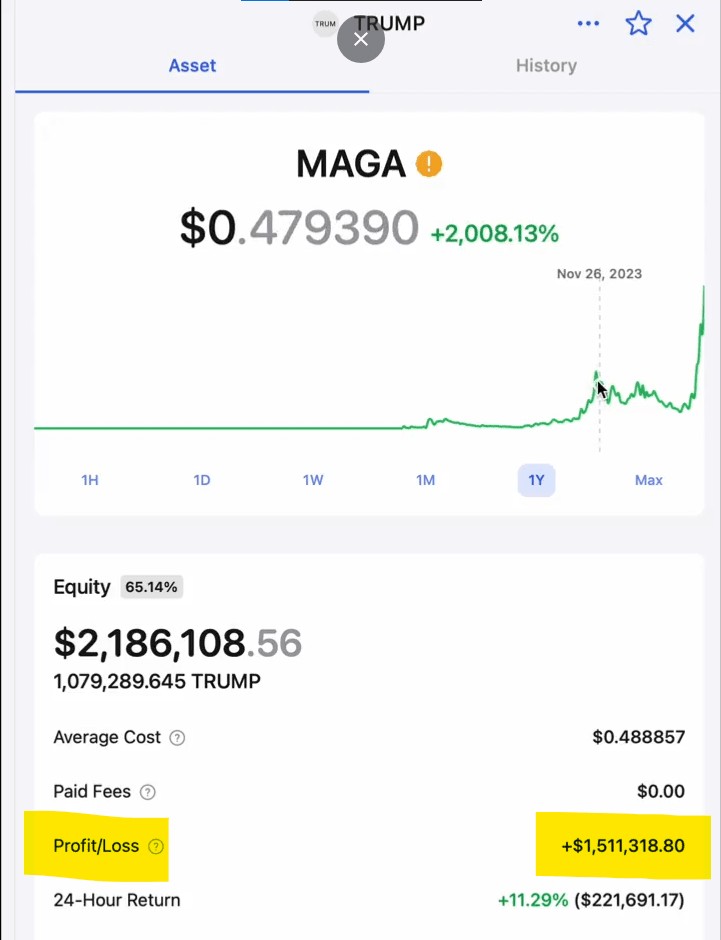Viewport: 721px width, 940px height.
Task: Open the Paid Fees help icon
Action: [x=147, y=793]
